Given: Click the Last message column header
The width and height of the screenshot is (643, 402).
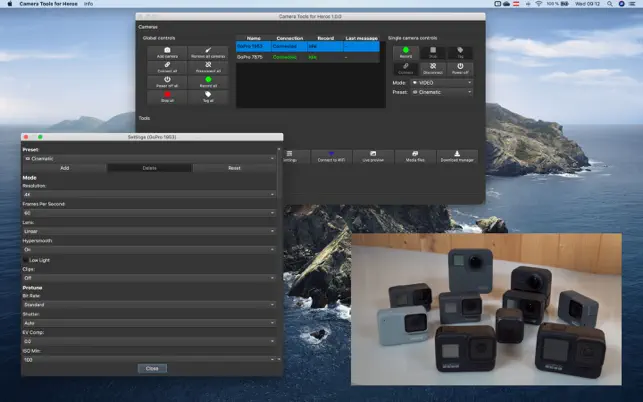Looking at the screenshot, I should pyautogui.click(x=361, y=38).
